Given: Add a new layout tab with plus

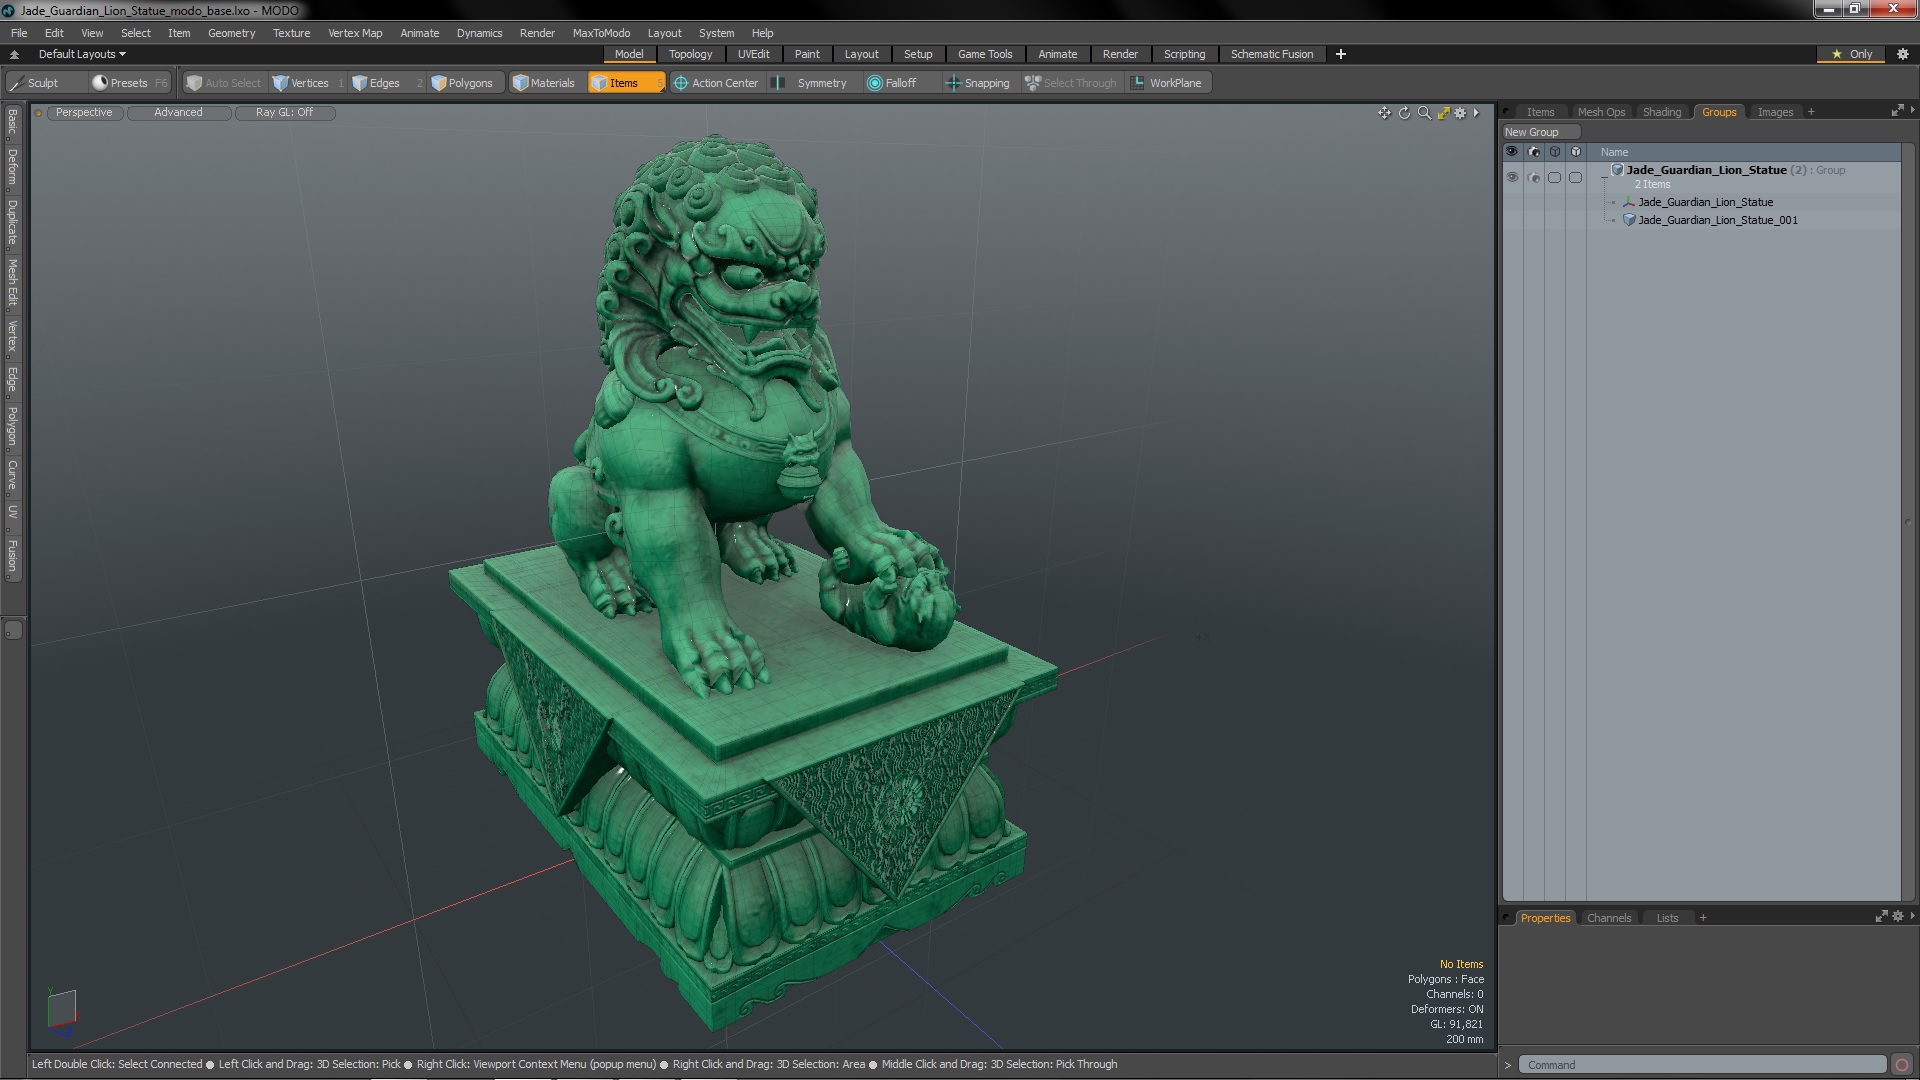Looking at the screenshot, I should (x=1341, y=54).
